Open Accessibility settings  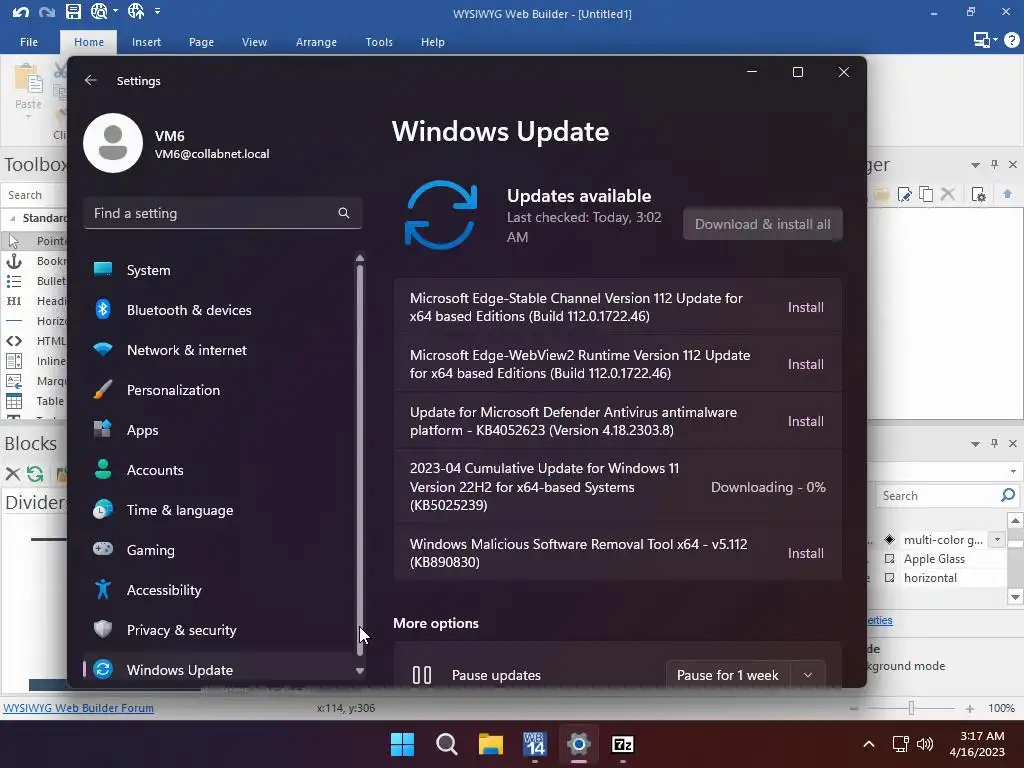[x=220, y=590]
